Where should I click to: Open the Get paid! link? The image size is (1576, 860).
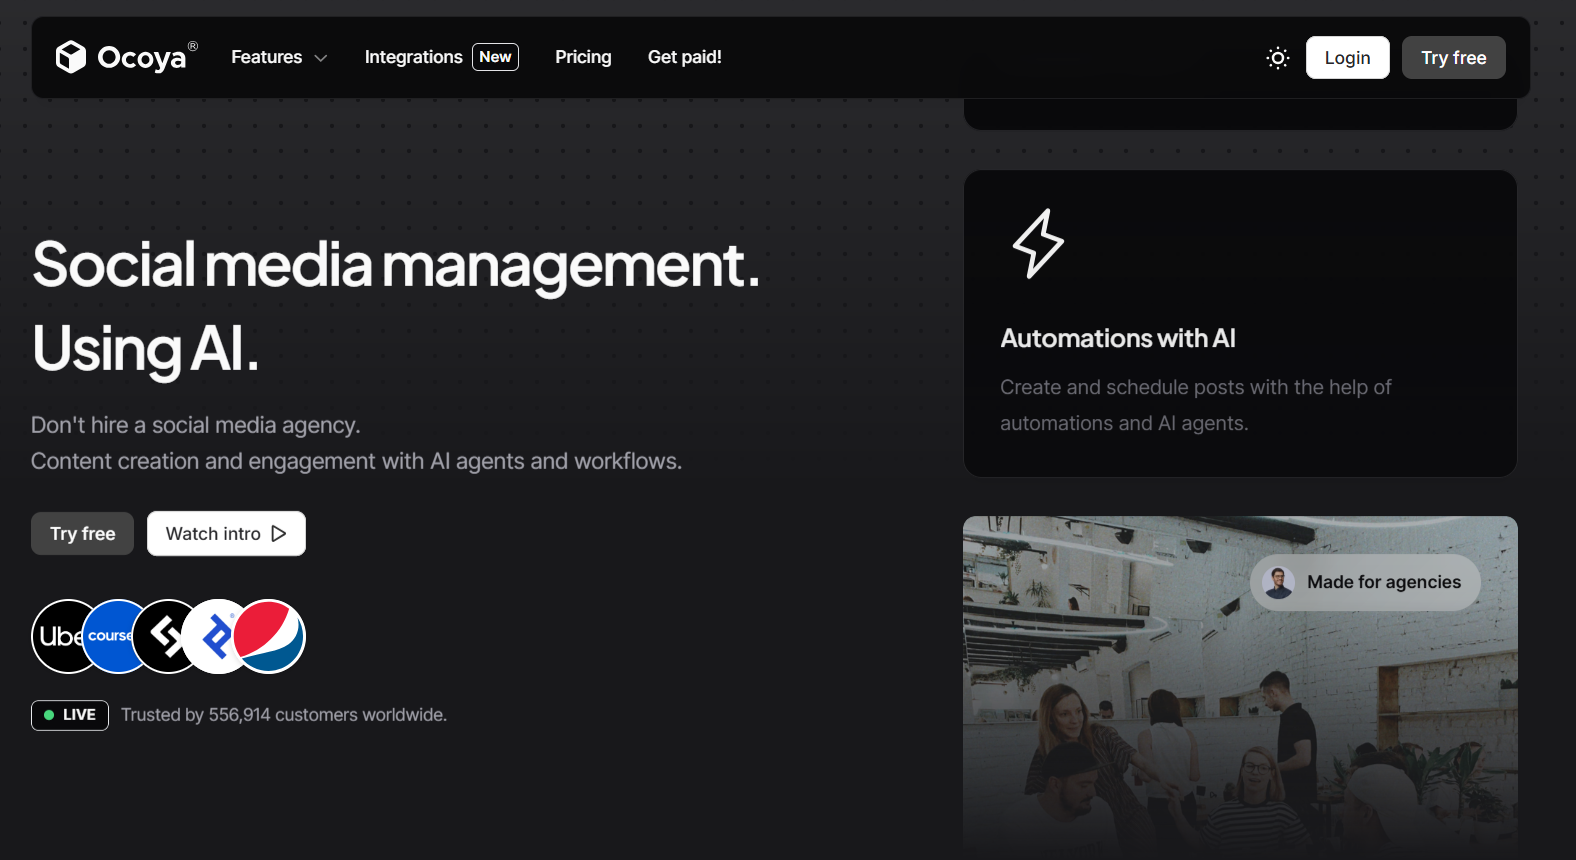pos(684,57)
